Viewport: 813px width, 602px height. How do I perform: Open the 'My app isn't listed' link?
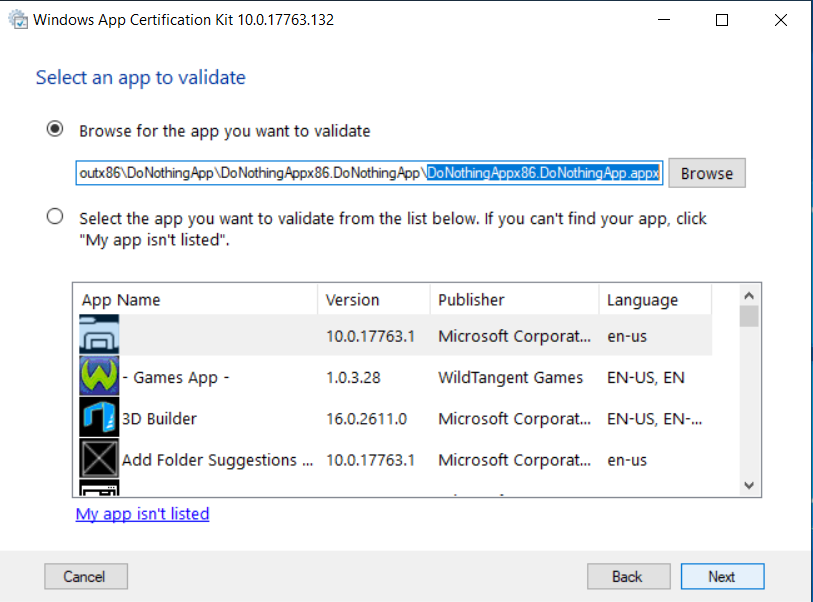point(143,514)
